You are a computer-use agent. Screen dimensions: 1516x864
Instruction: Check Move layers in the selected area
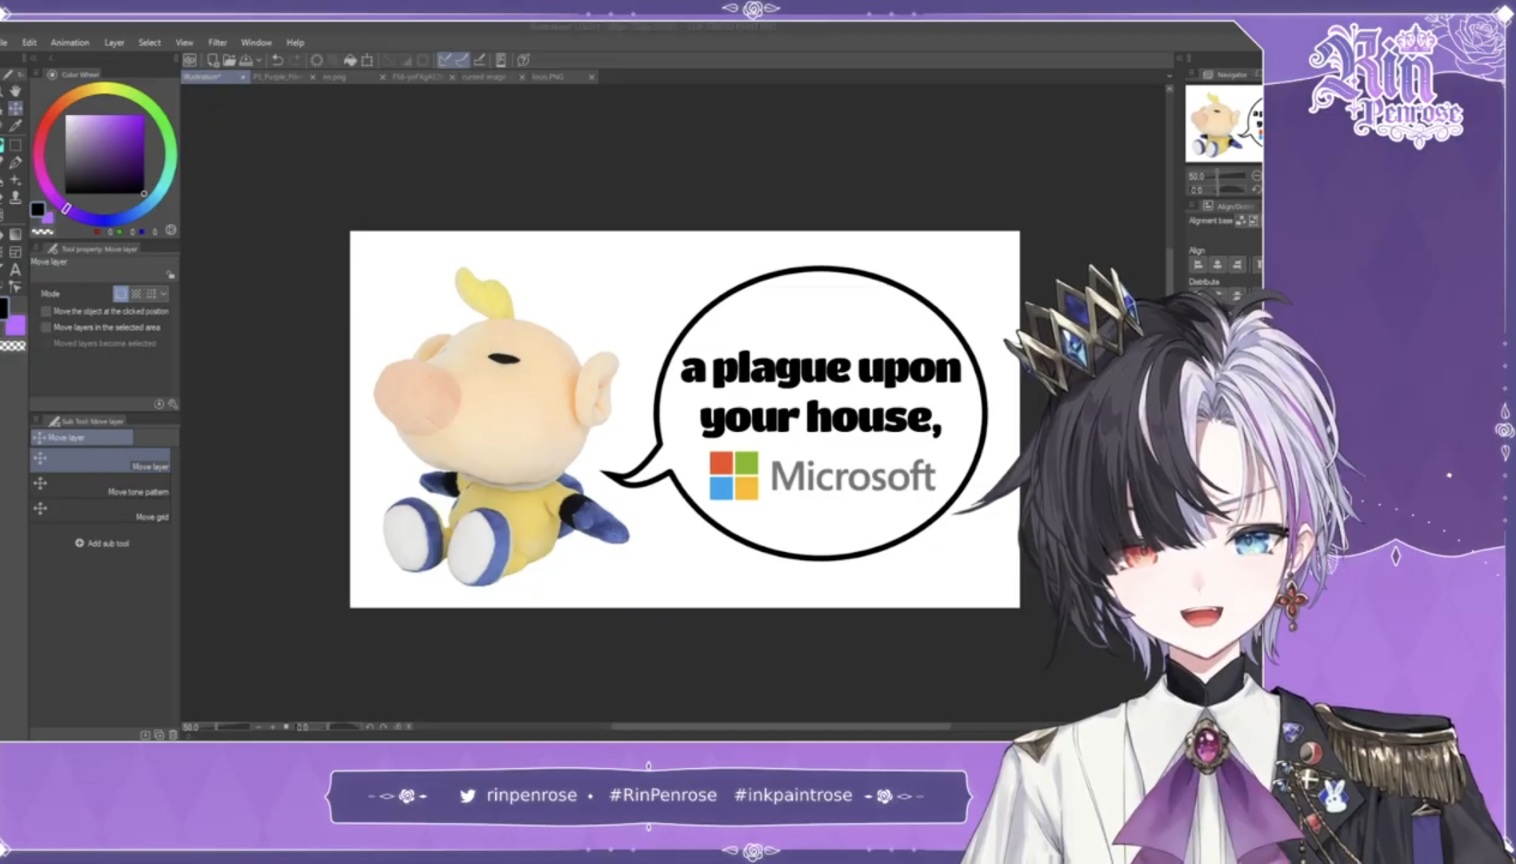[46, 327]
